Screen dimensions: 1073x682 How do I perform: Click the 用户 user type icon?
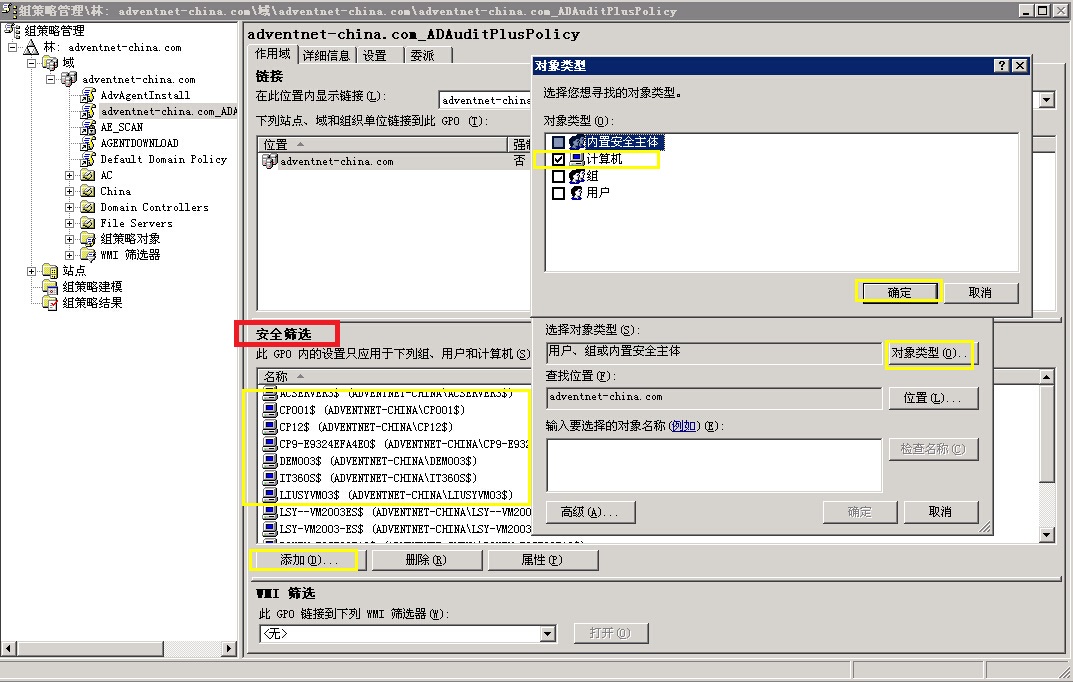coord(577,193)
